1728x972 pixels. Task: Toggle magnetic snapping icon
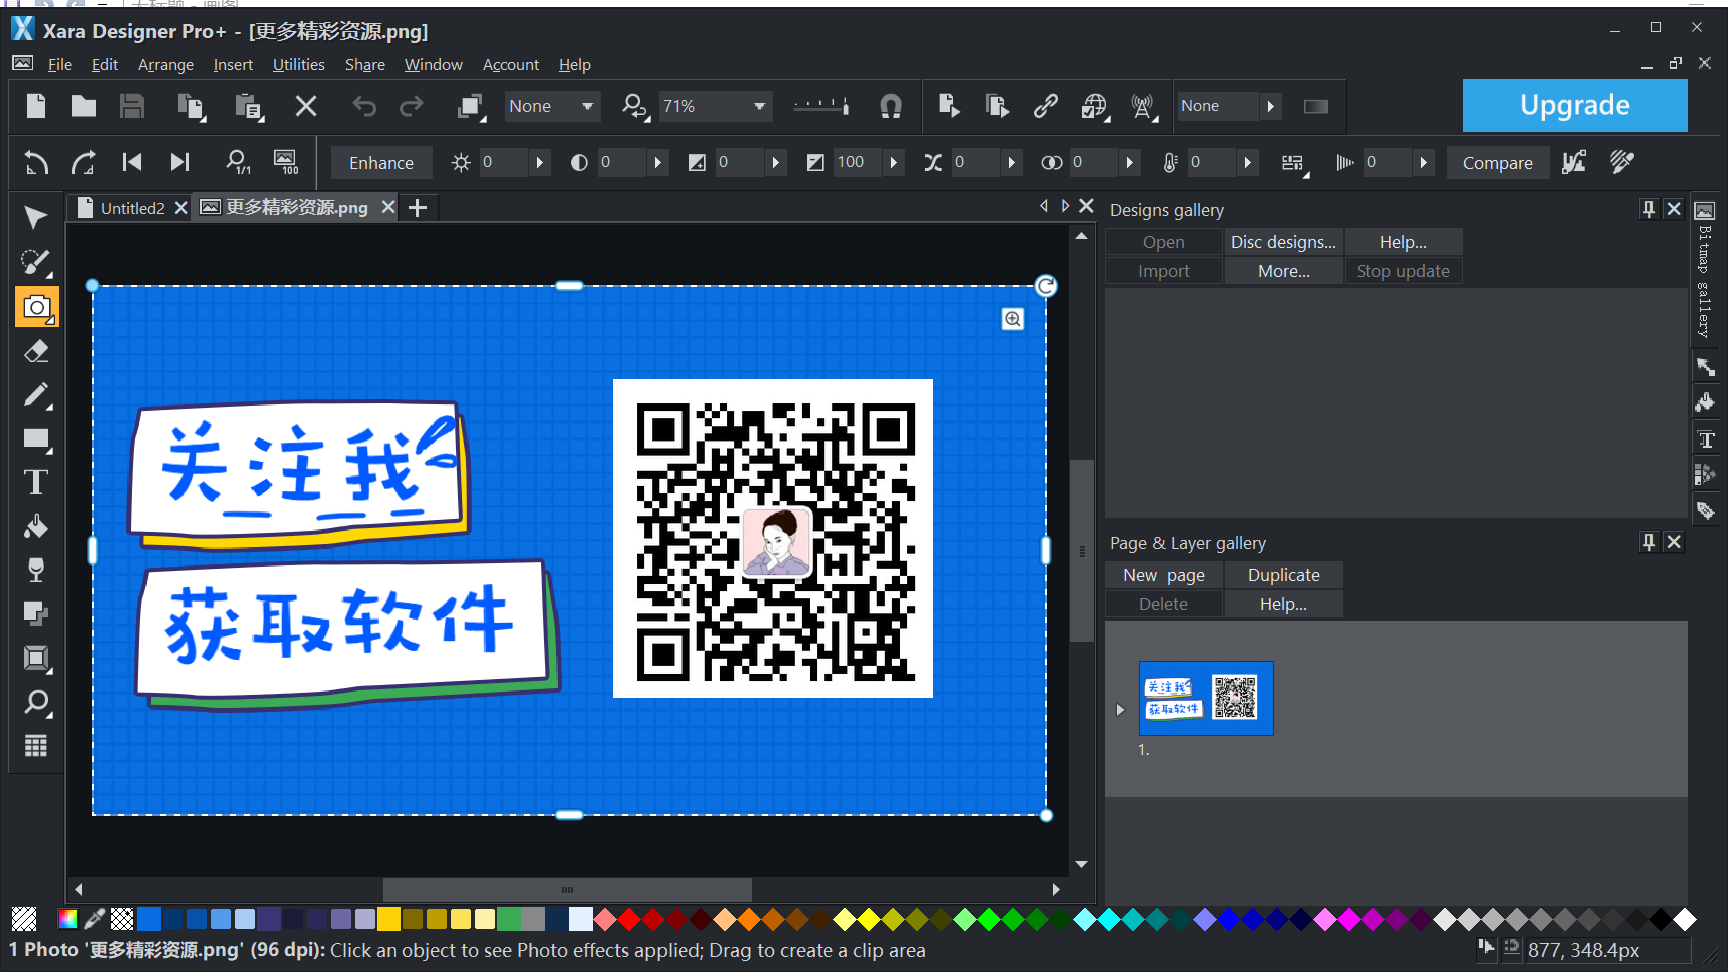click(890, 106)
